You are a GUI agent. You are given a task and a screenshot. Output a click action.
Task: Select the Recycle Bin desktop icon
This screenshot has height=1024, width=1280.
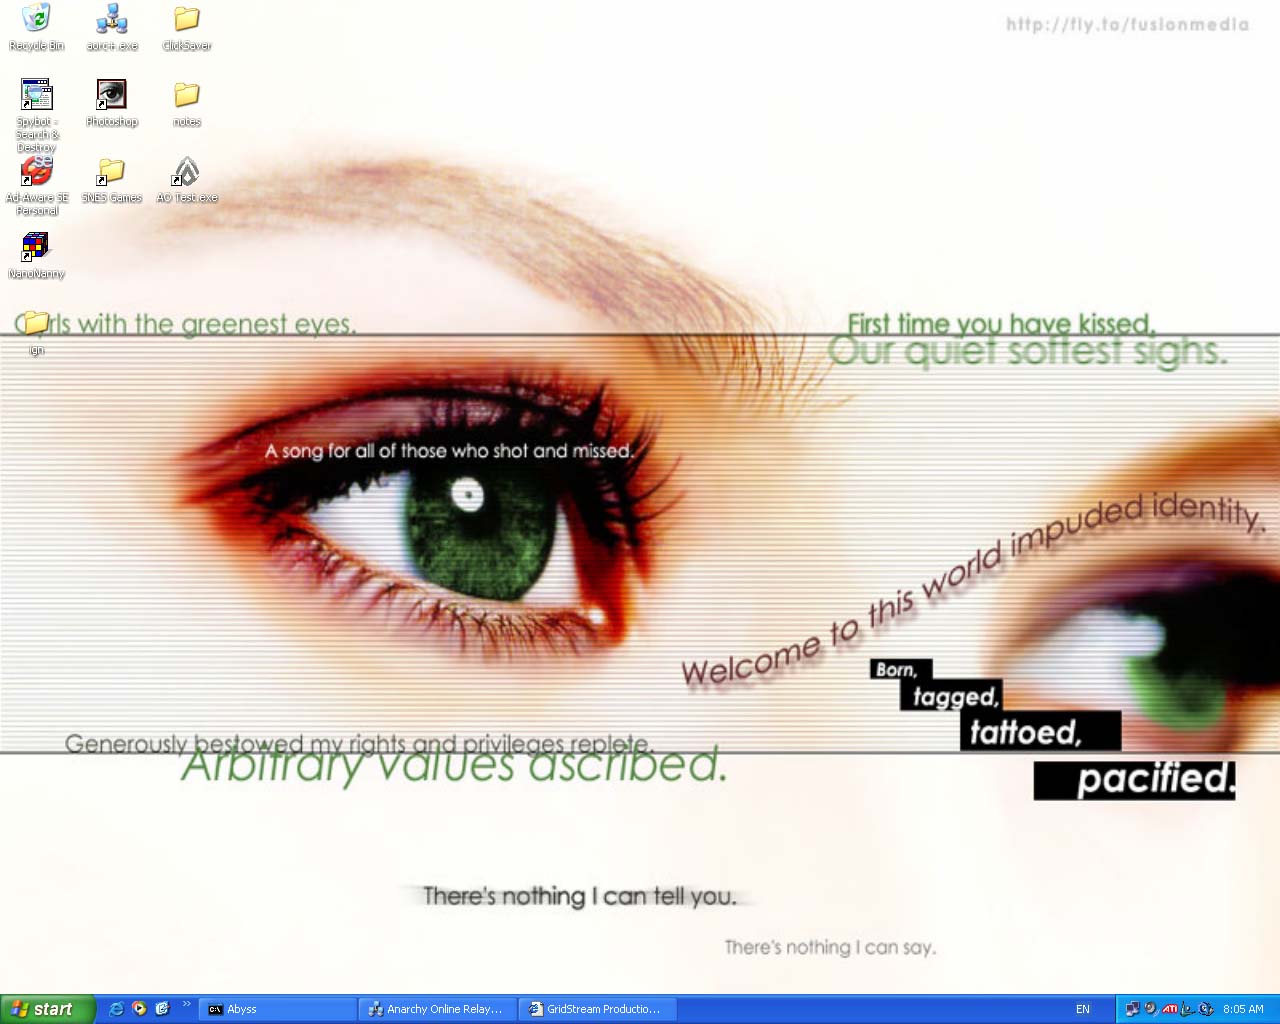[x=36, y=19]
